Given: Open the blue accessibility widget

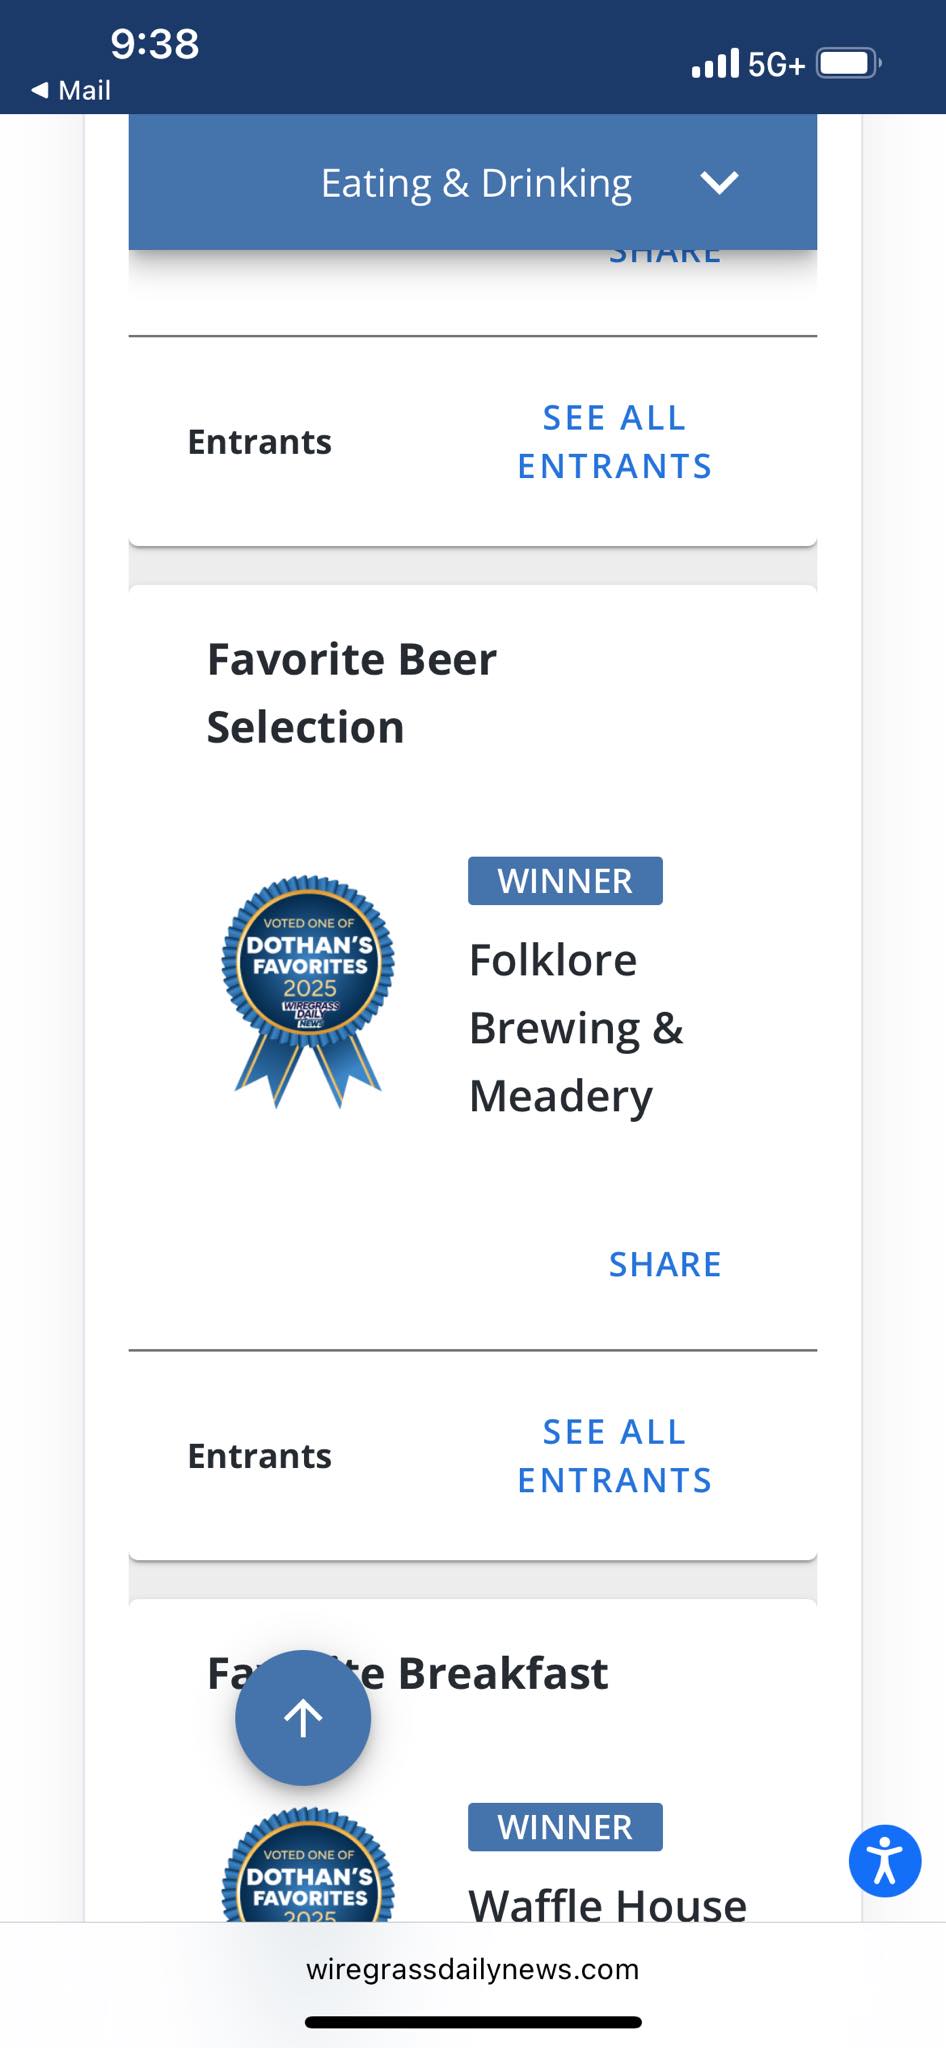Looking at the screenshot, I should [x=886, y=1860].
